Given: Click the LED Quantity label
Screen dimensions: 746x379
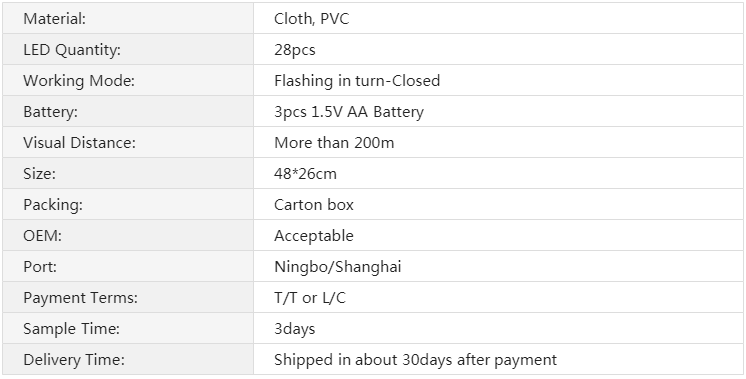Looking at the screenshot, I should [72, 49].
